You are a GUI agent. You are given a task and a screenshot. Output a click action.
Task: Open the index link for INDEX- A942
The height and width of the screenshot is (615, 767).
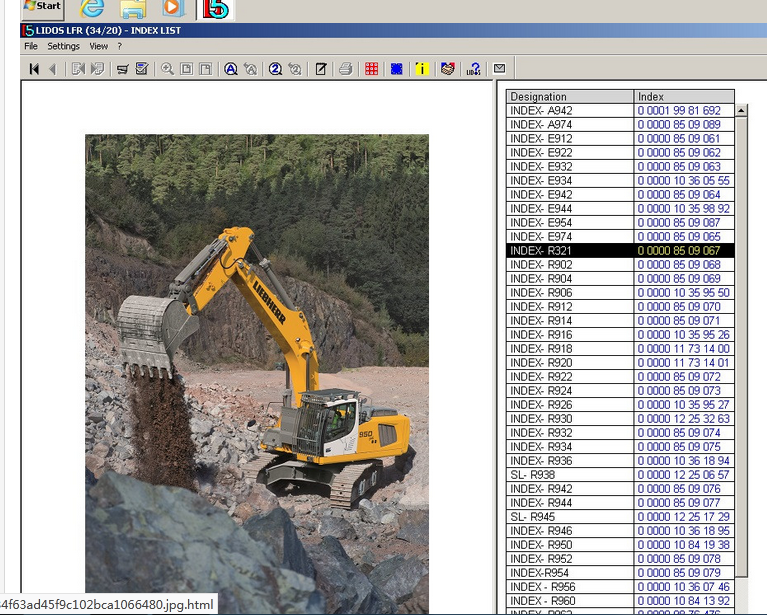[x=679, y=111]
